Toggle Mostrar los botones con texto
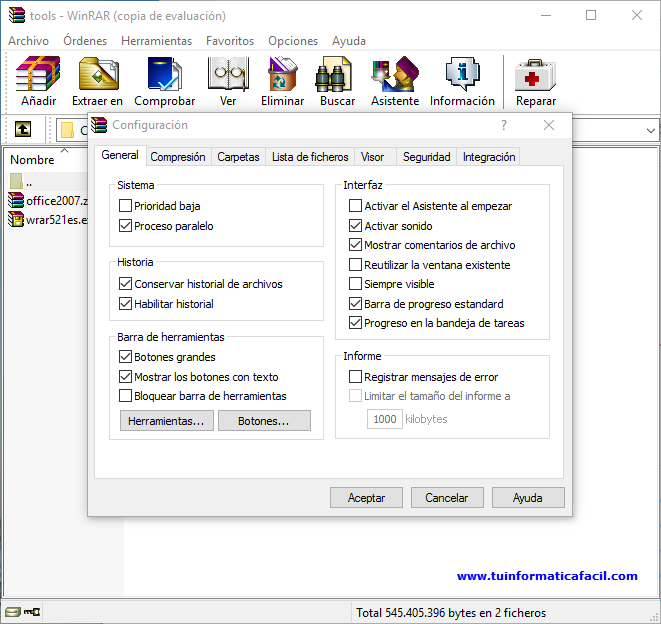Image resolution: width=661 pixels, height=624 pixels. point(125,376)
